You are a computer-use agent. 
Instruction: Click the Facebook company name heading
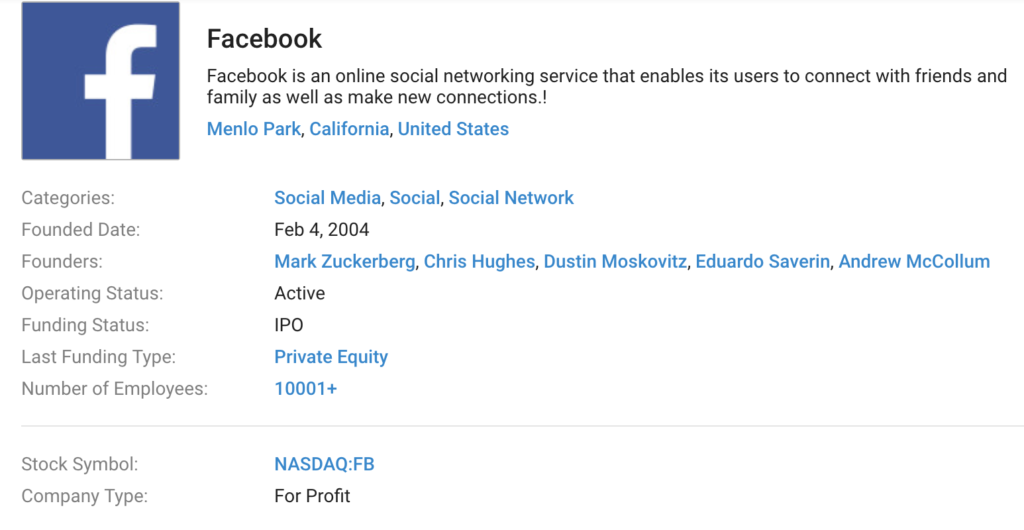[x=264, y=39]
